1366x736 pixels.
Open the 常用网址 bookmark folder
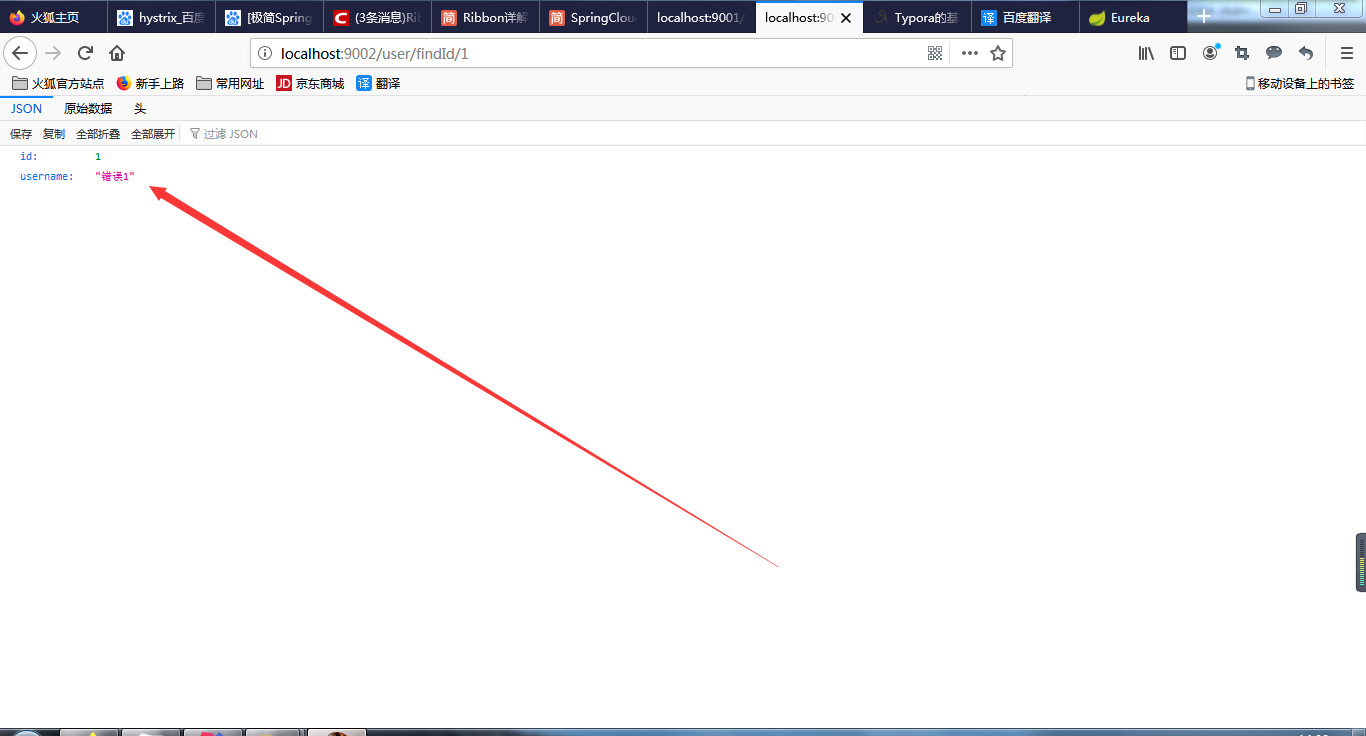(x=230, y=84)
